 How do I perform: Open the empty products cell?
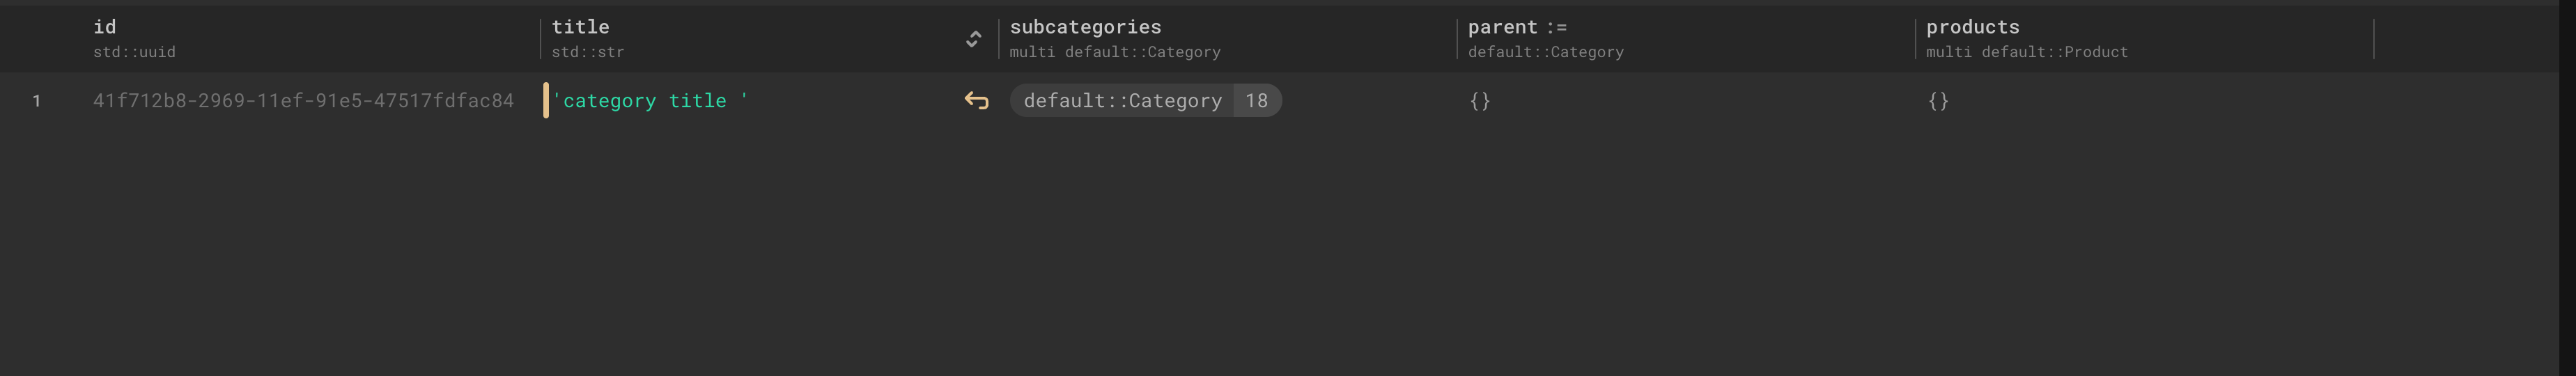[x=1938, y=101]
